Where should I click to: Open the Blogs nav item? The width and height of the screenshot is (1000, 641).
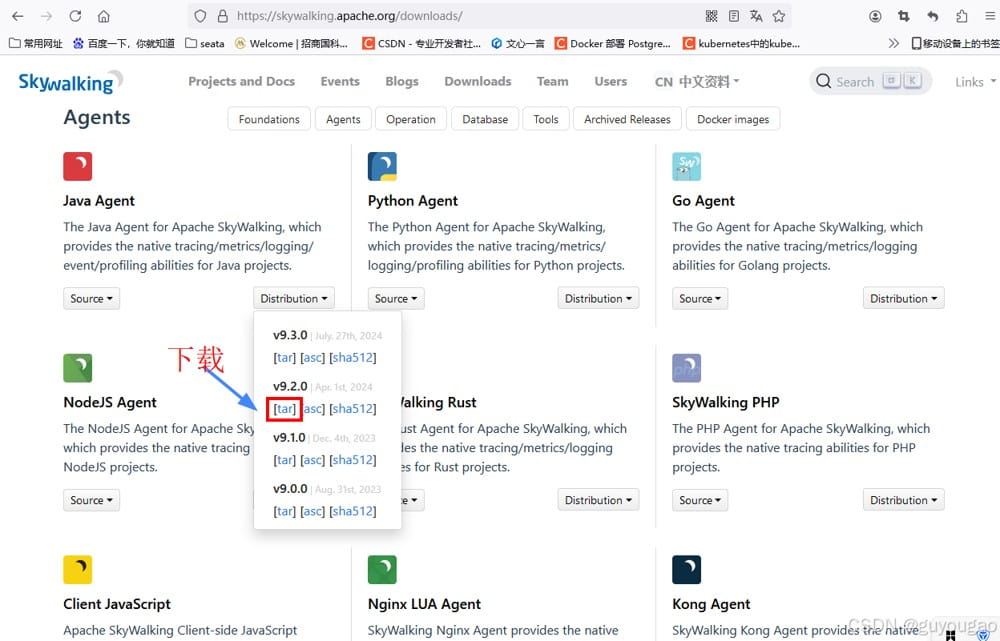tap(402, 81)
